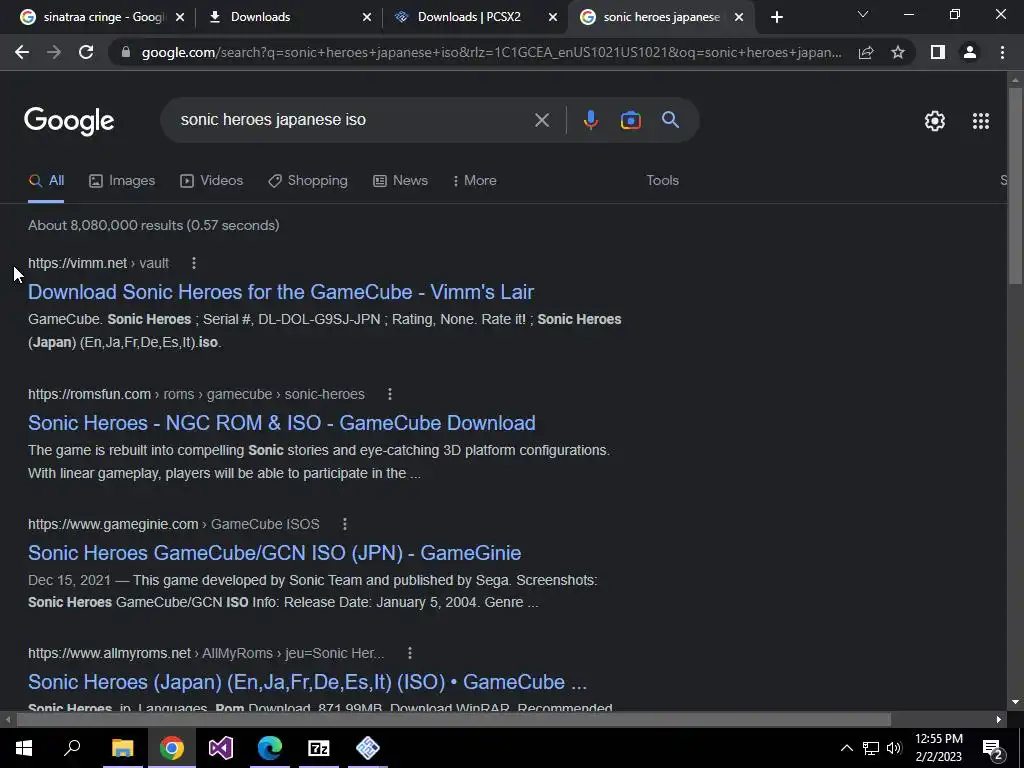The width and height of the screenshot is (1024, 768).
Task: Click the scroll down arrow
Action: click(x=1015, y=702)
